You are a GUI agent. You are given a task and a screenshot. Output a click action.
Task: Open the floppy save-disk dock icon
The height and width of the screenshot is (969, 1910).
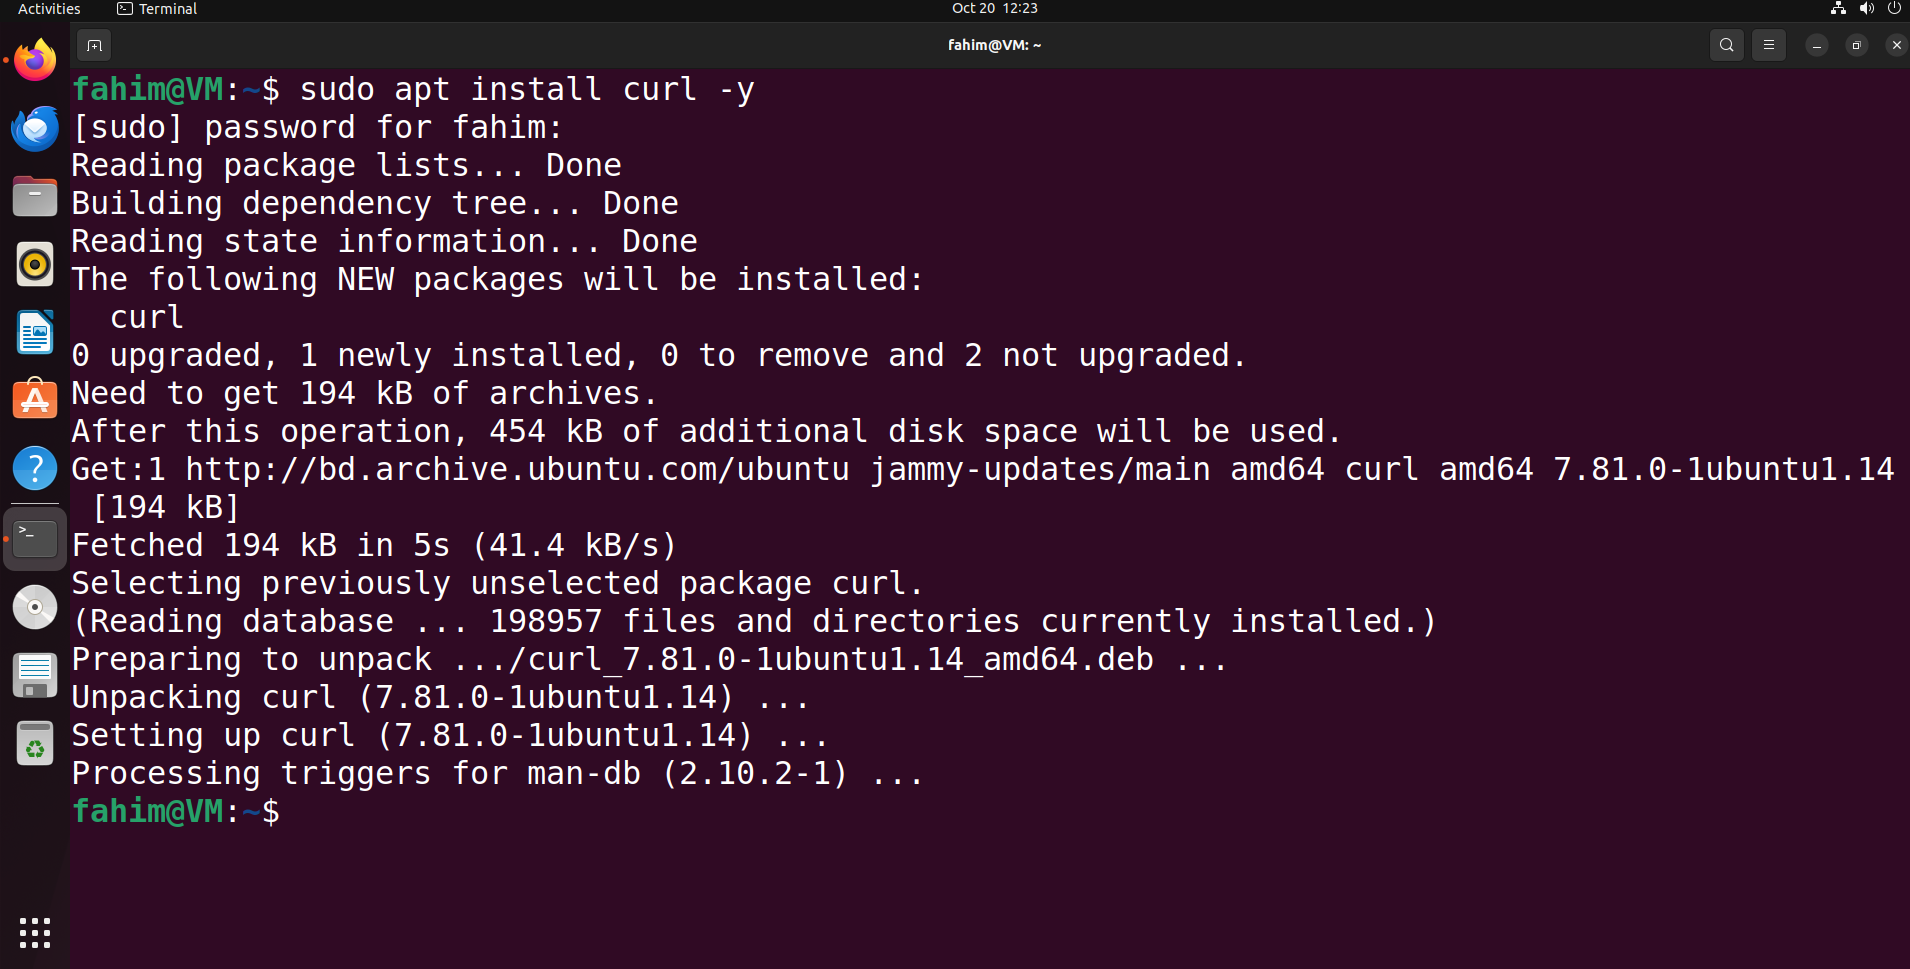(35, 675)
